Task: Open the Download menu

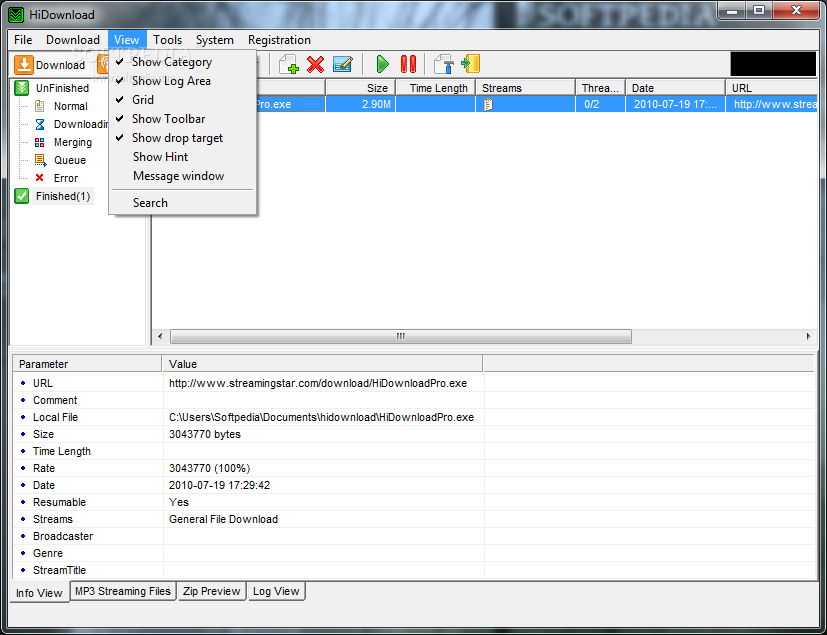Action: [73, 40]
